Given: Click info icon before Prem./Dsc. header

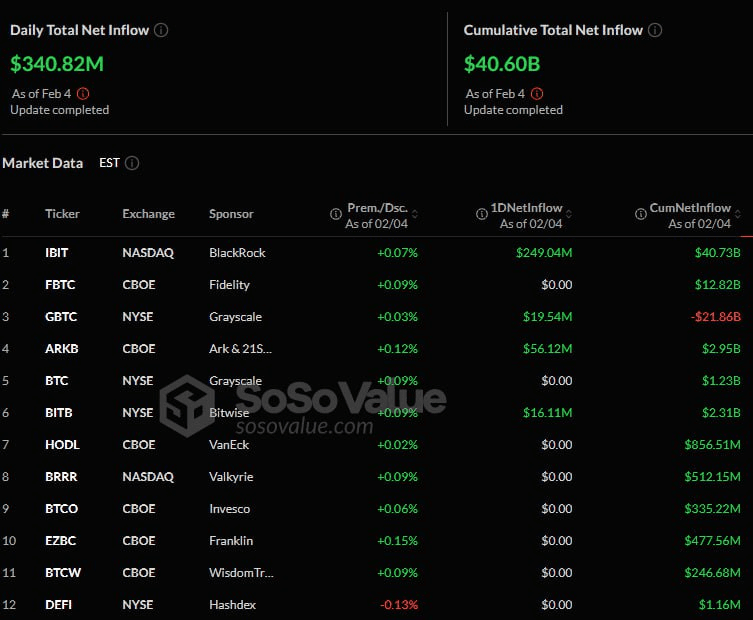Looking at the screenshot, I should (x=336, y=214).
